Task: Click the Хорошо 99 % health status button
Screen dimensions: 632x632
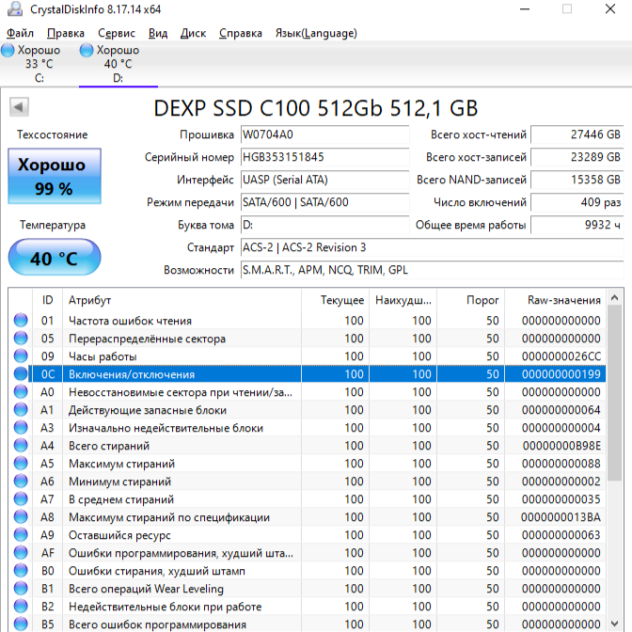Action: tap(54, 176)
